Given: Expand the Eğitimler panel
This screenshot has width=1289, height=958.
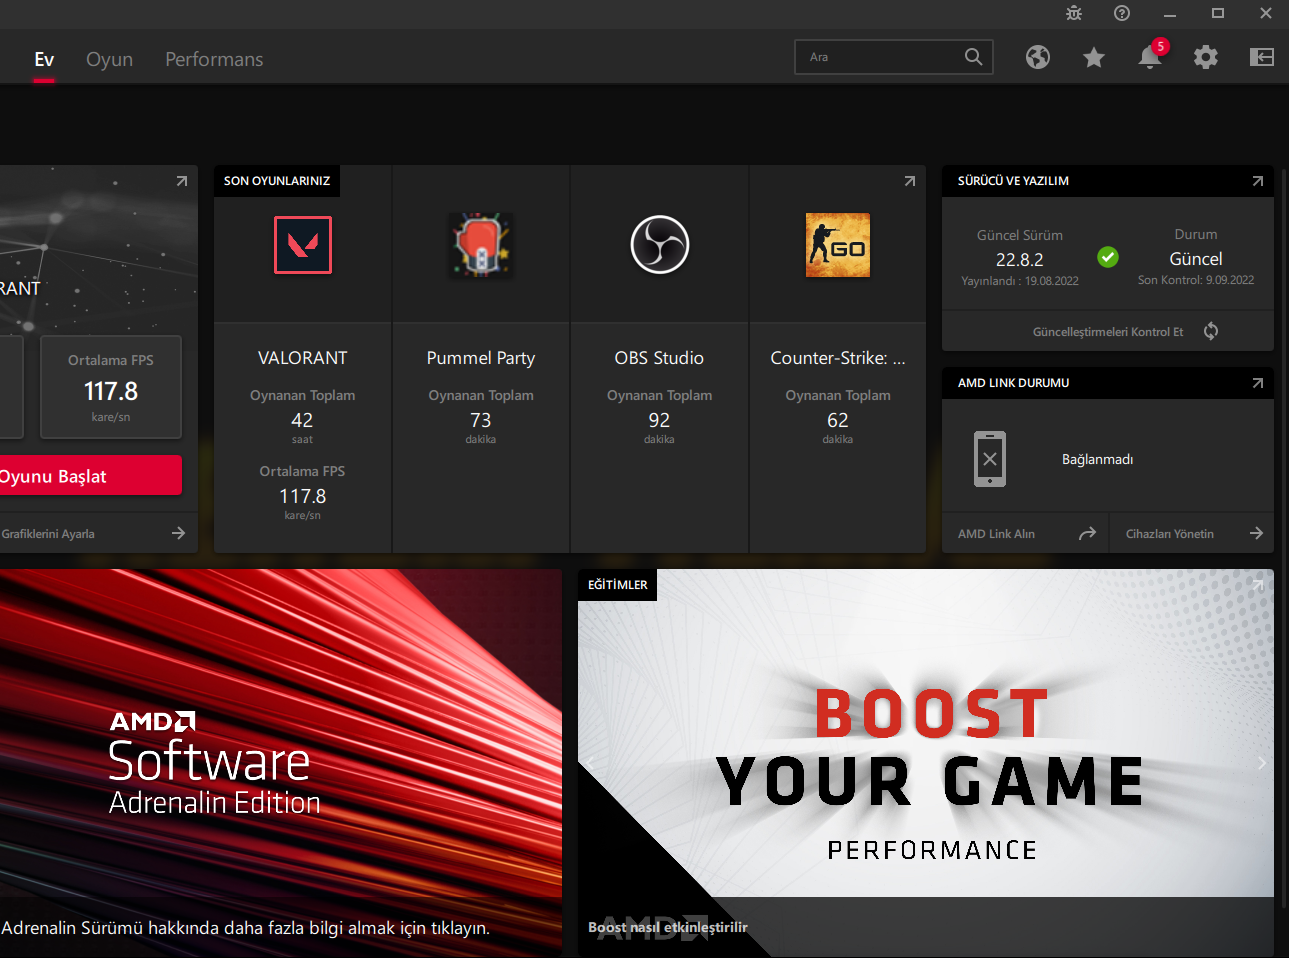Looking at the screenshot, I should pos(1258,585).
